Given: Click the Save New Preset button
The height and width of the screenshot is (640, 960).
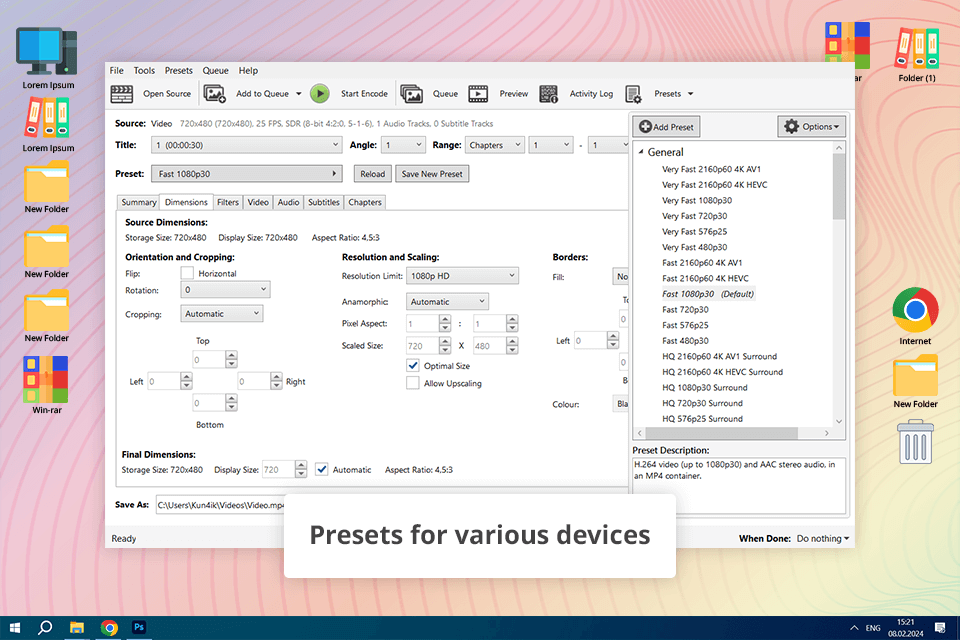Looking at the screenshot, I should pos(432,174).
